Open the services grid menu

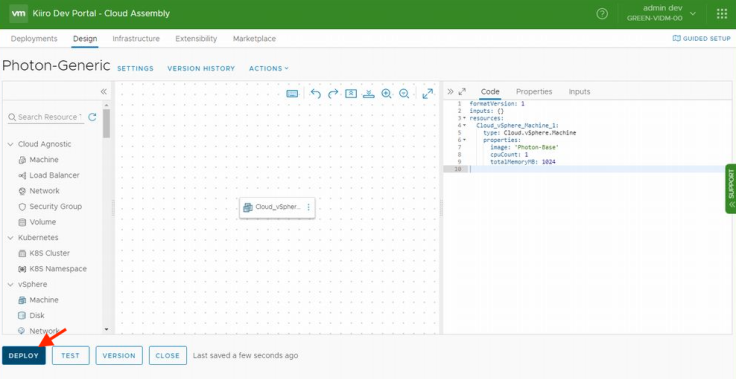tap(722, 14)
